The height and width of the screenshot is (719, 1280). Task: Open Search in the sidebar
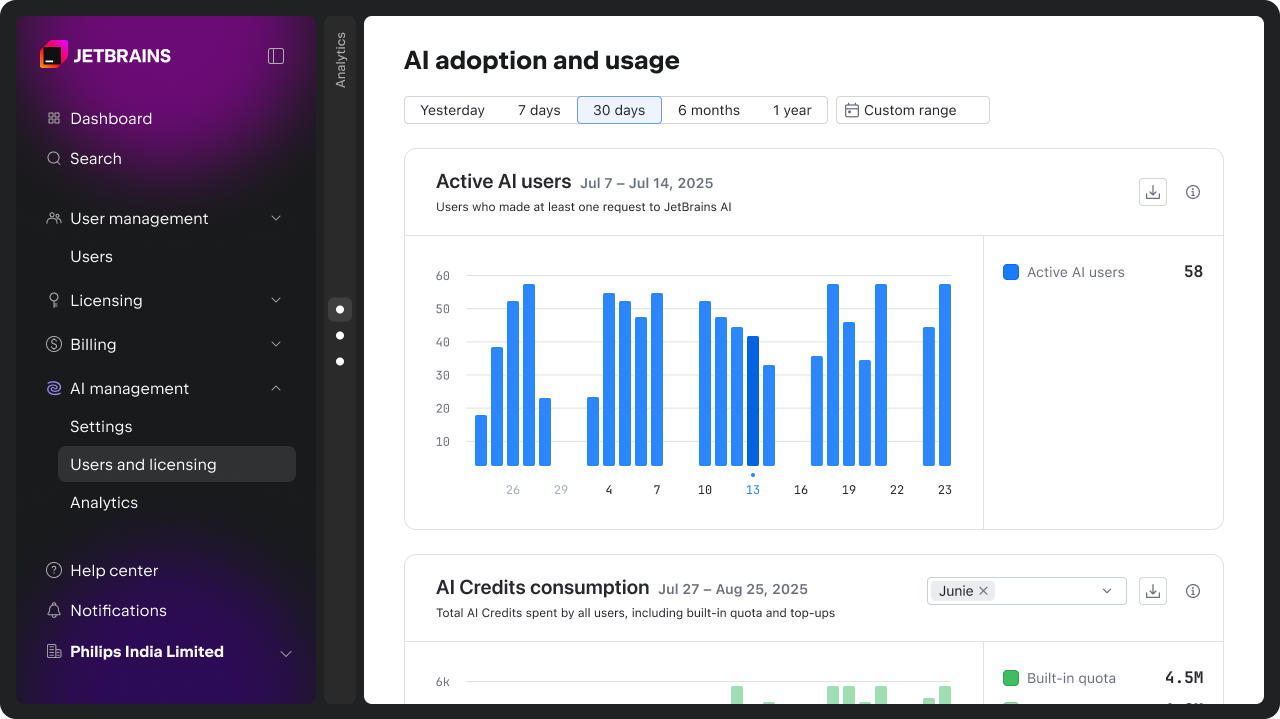(95, 158)
